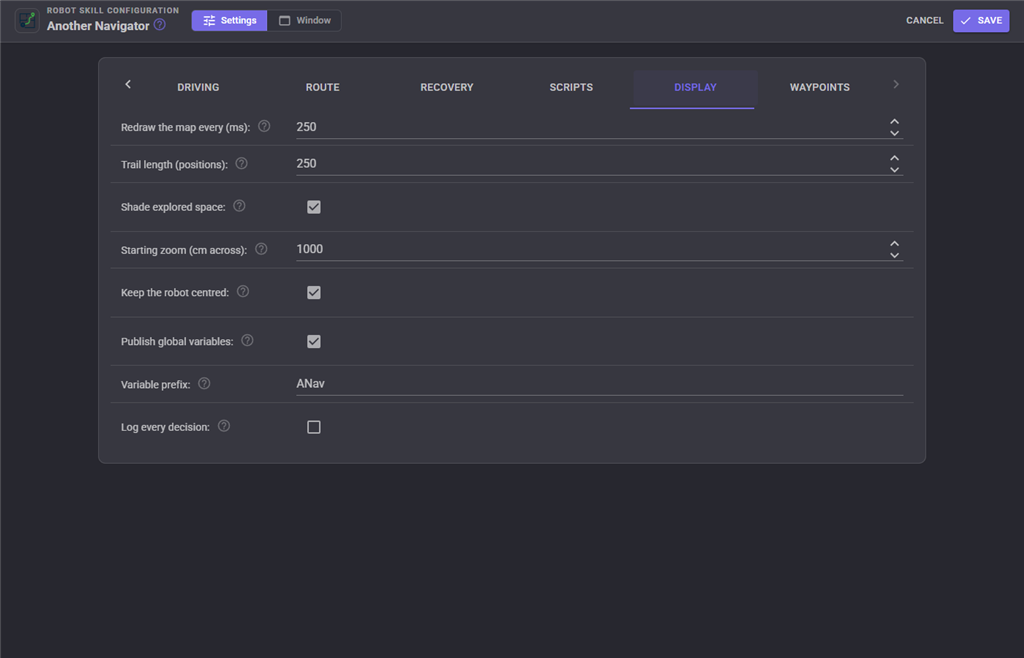1024x658 pixels.
Task: Enable Log every decision checkbox
Action: coord(314,427)
